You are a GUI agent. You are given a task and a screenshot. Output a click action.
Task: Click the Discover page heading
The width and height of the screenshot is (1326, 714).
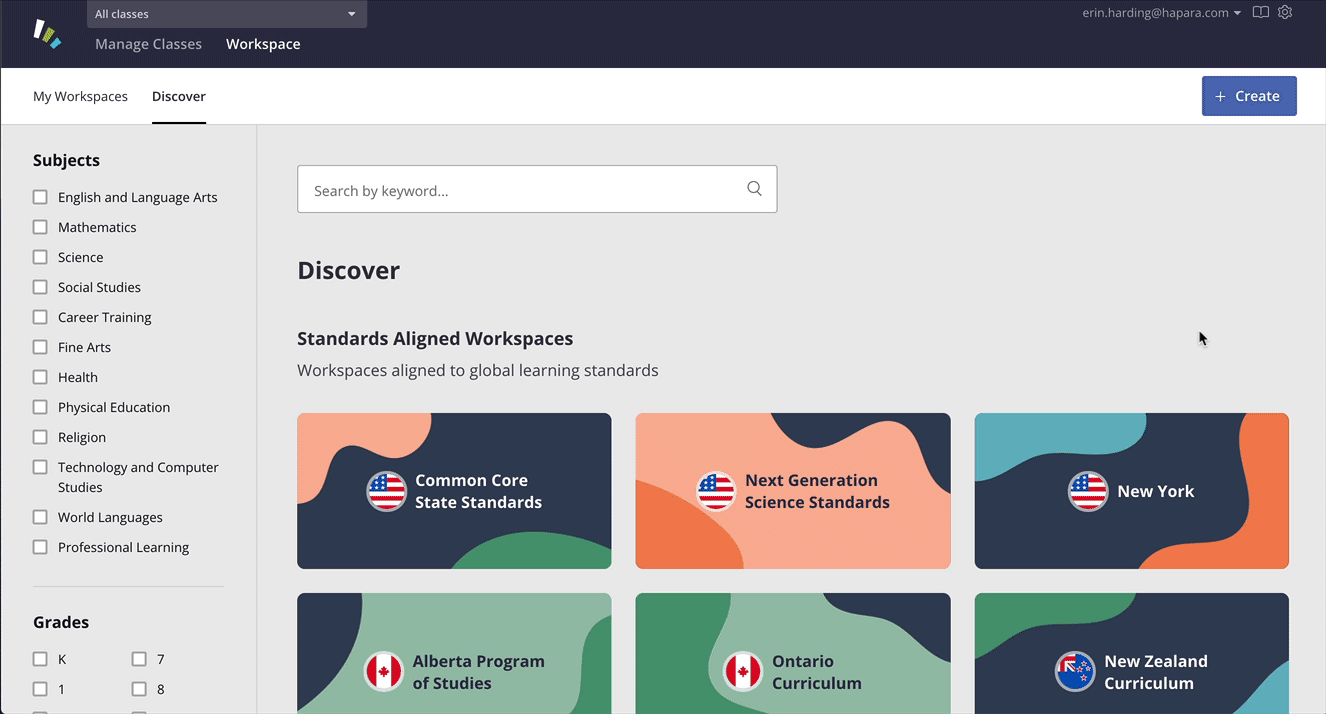(349, 271)
